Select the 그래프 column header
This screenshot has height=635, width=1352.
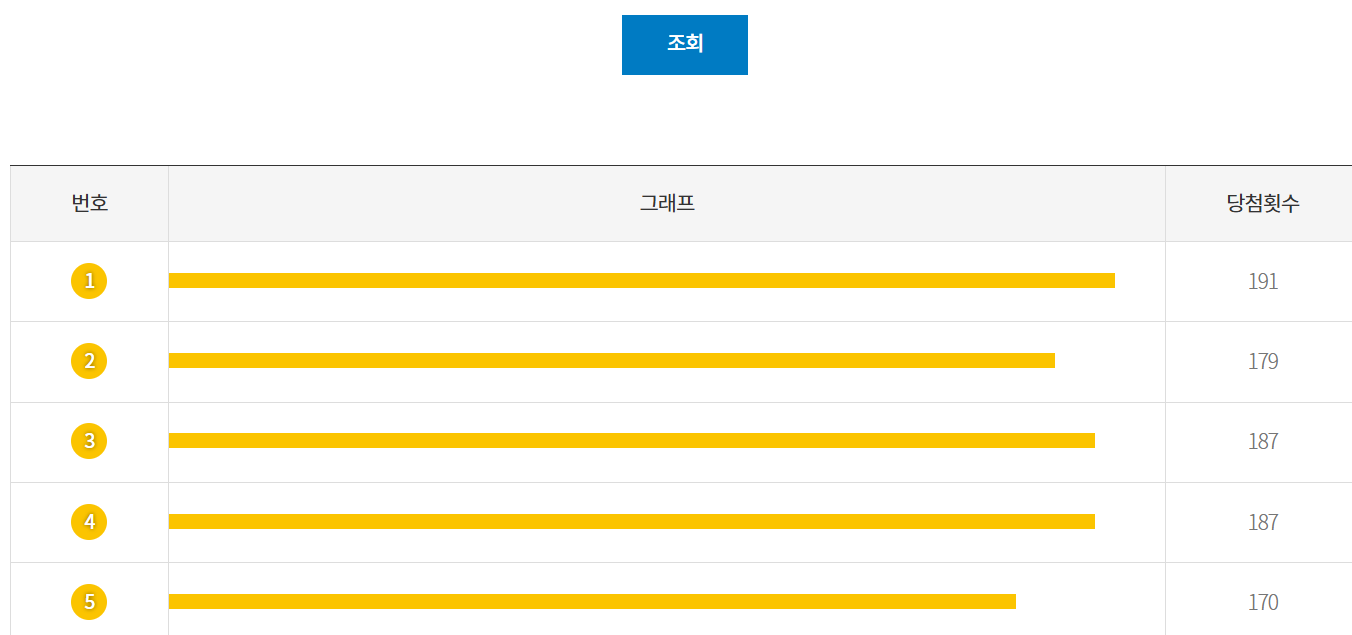667,203
